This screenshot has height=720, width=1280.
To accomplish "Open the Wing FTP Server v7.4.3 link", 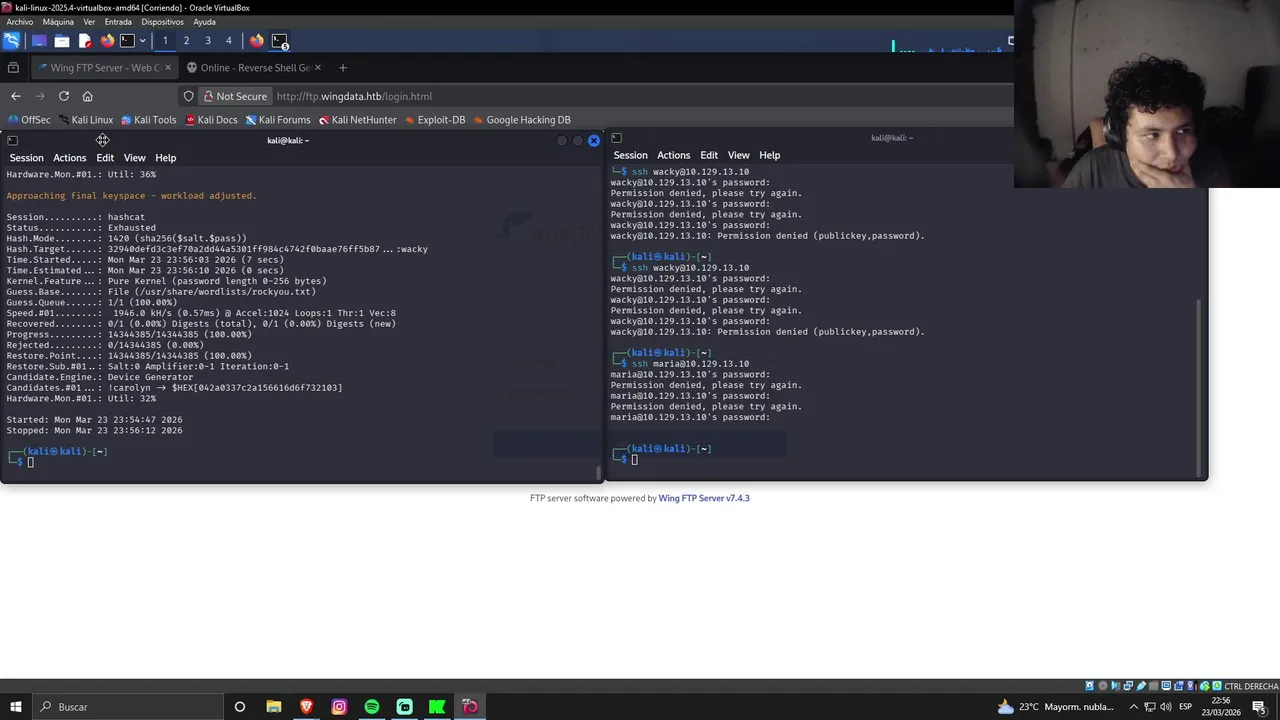I will pos(704,498).
